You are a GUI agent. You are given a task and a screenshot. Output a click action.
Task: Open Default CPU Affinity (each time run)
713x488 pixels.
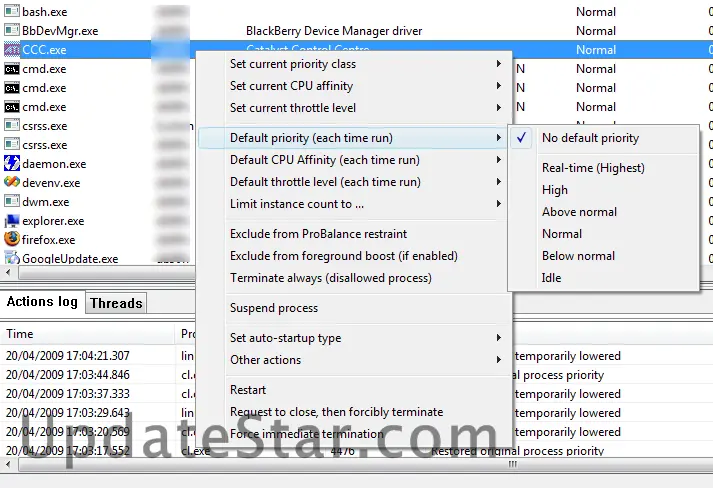355,160
